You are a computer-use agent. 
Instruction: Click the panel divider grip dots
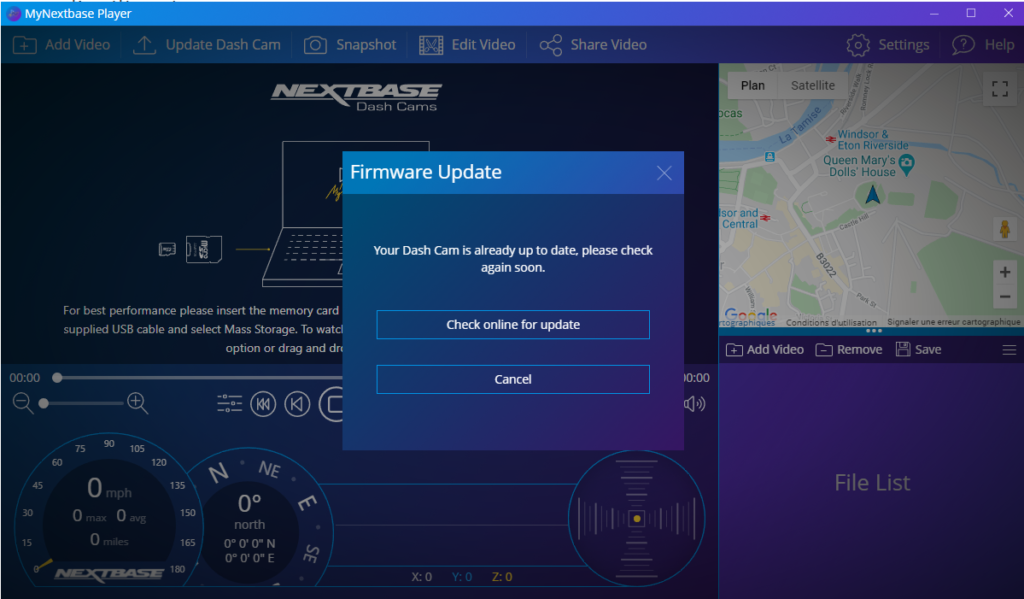873,331
